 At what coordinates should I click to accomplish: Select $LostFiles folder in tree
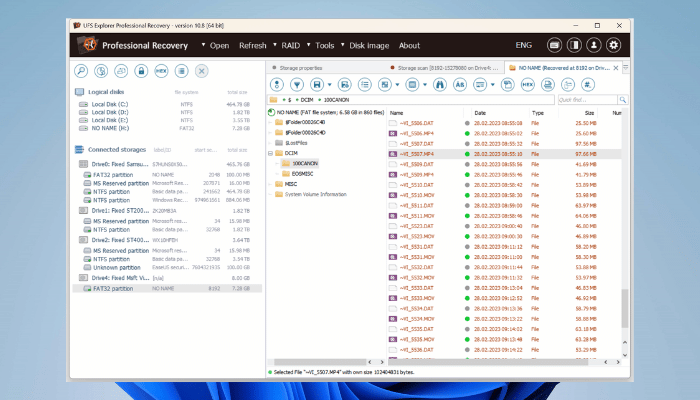pyautogui.click(x=296, y=143)
